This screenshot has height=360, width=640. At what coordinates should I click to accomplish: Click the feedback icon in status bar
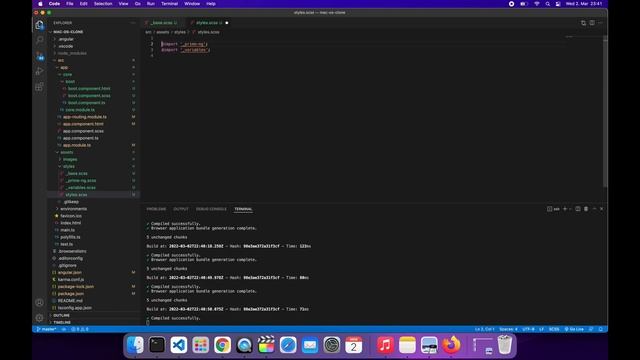click(591, 329)
